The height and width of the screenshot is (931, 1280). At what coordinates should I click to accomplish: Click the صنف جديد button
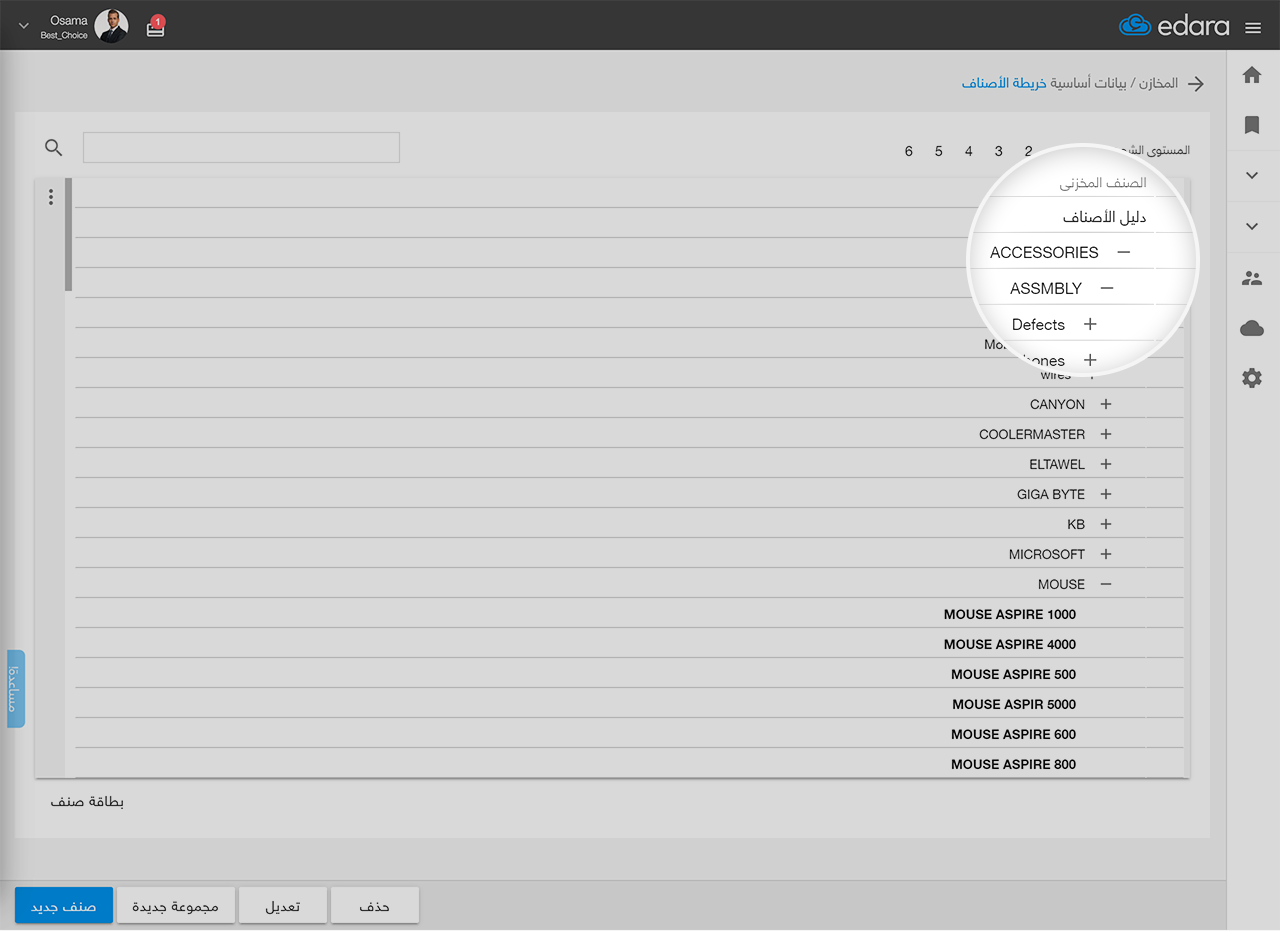(64, 906)
